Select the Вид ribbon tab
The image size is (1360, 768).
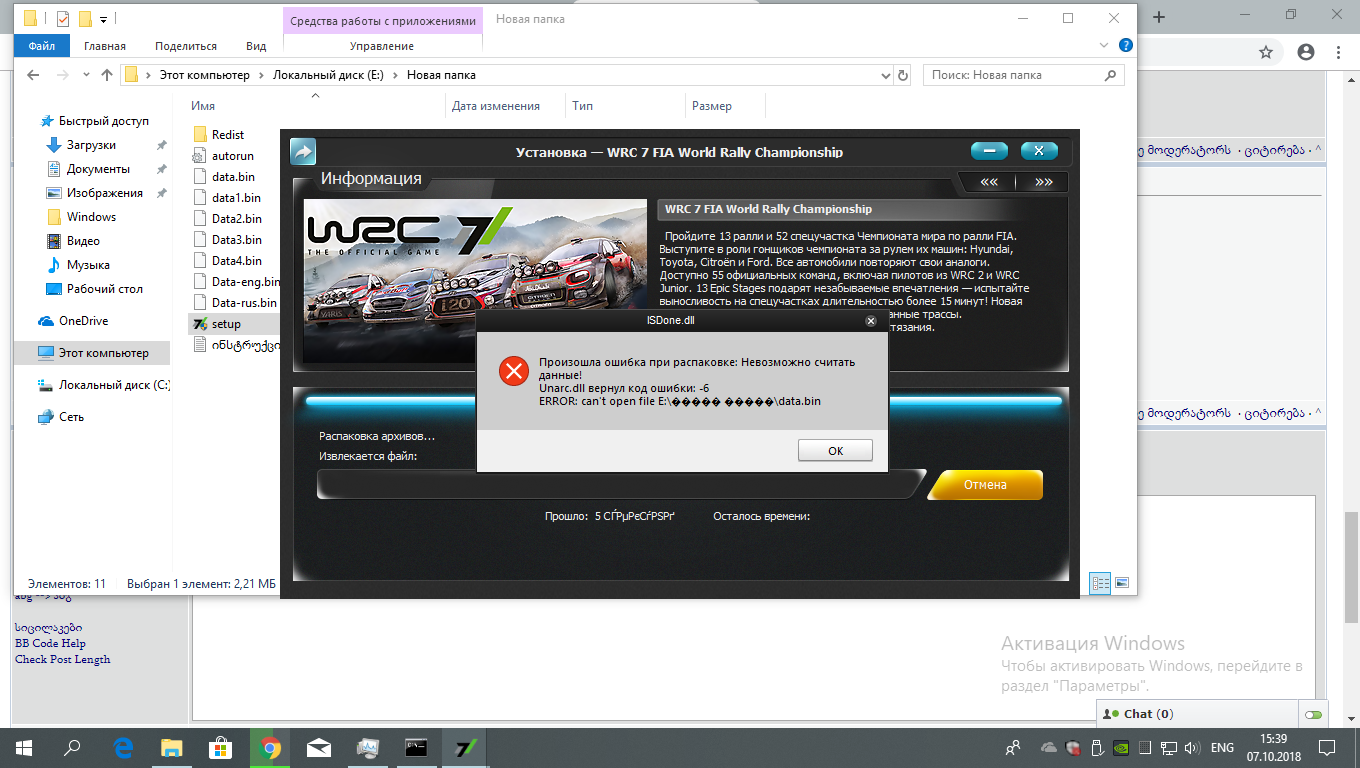256,46
